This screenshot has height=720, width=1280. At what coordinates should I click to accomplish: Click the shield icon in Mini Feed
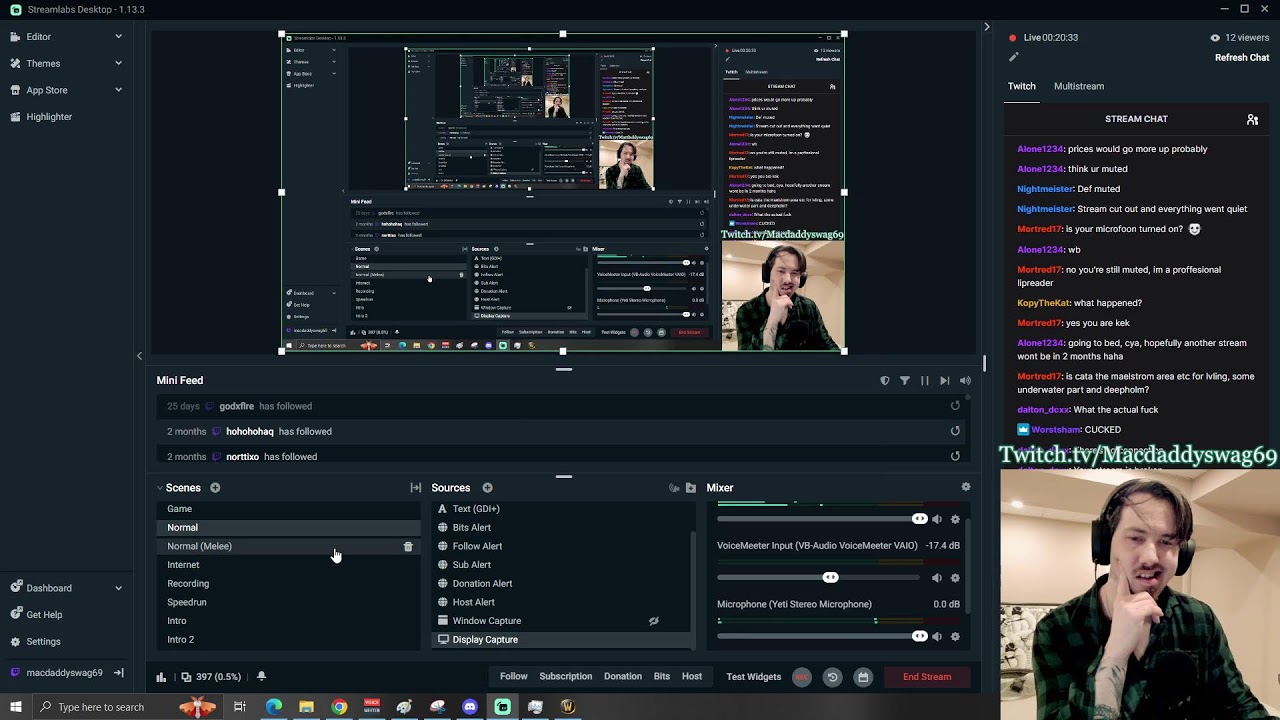884,381
